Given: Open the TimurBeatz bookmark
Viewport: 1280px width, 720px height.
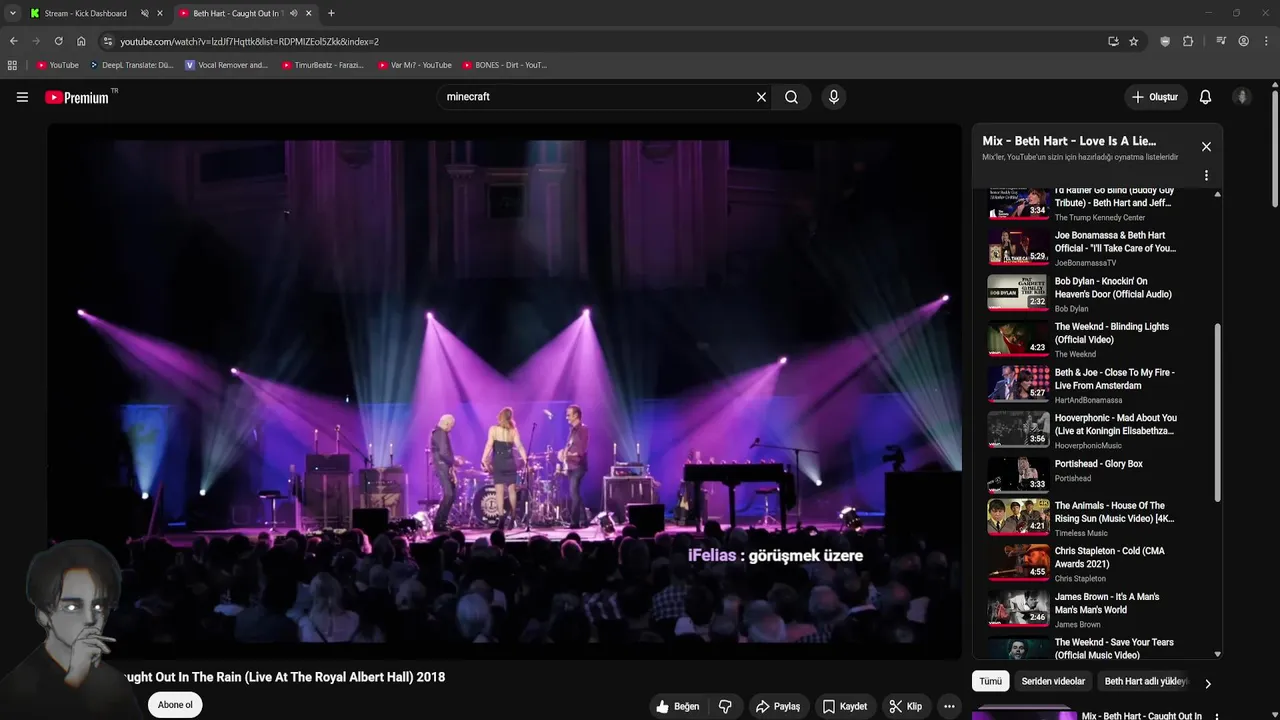Looking at the screenshot, I should click(x=323, y=65).
